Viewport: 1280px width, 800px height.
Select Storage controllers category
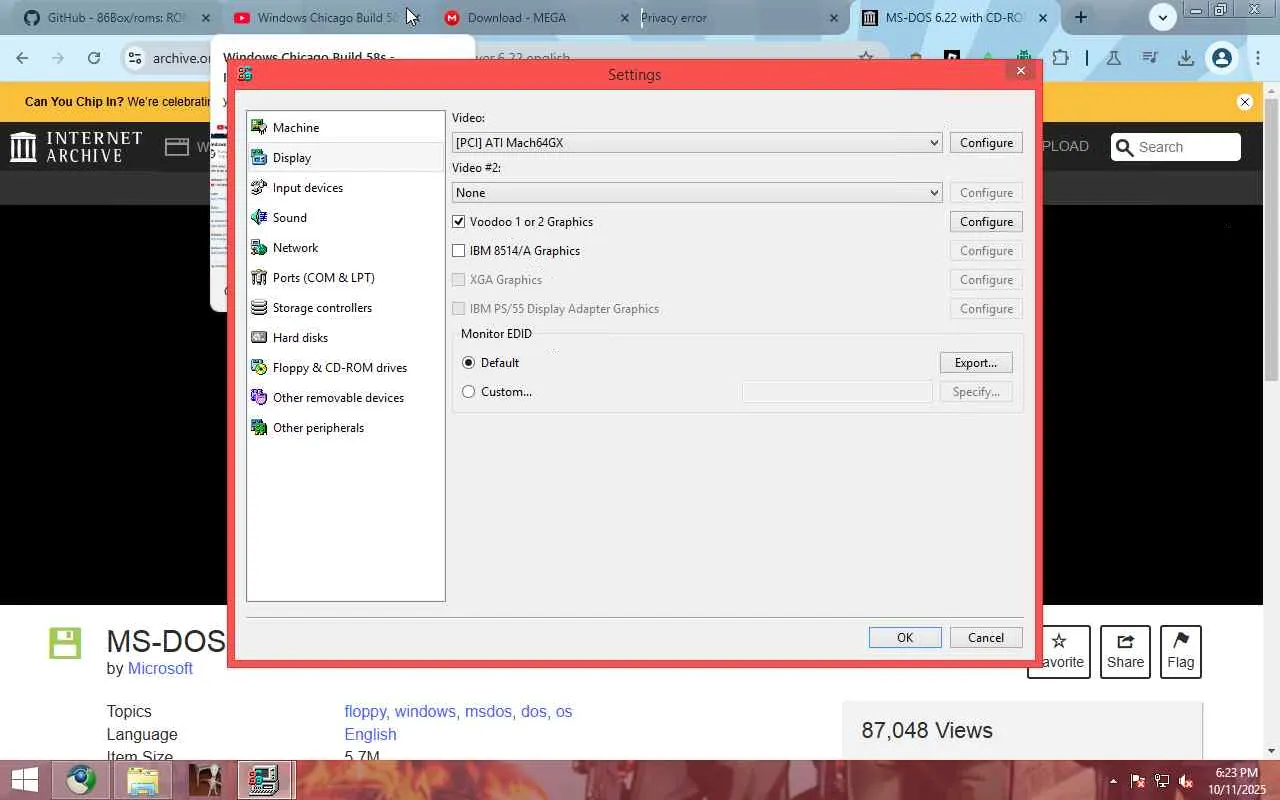click(x=345, y=307)
